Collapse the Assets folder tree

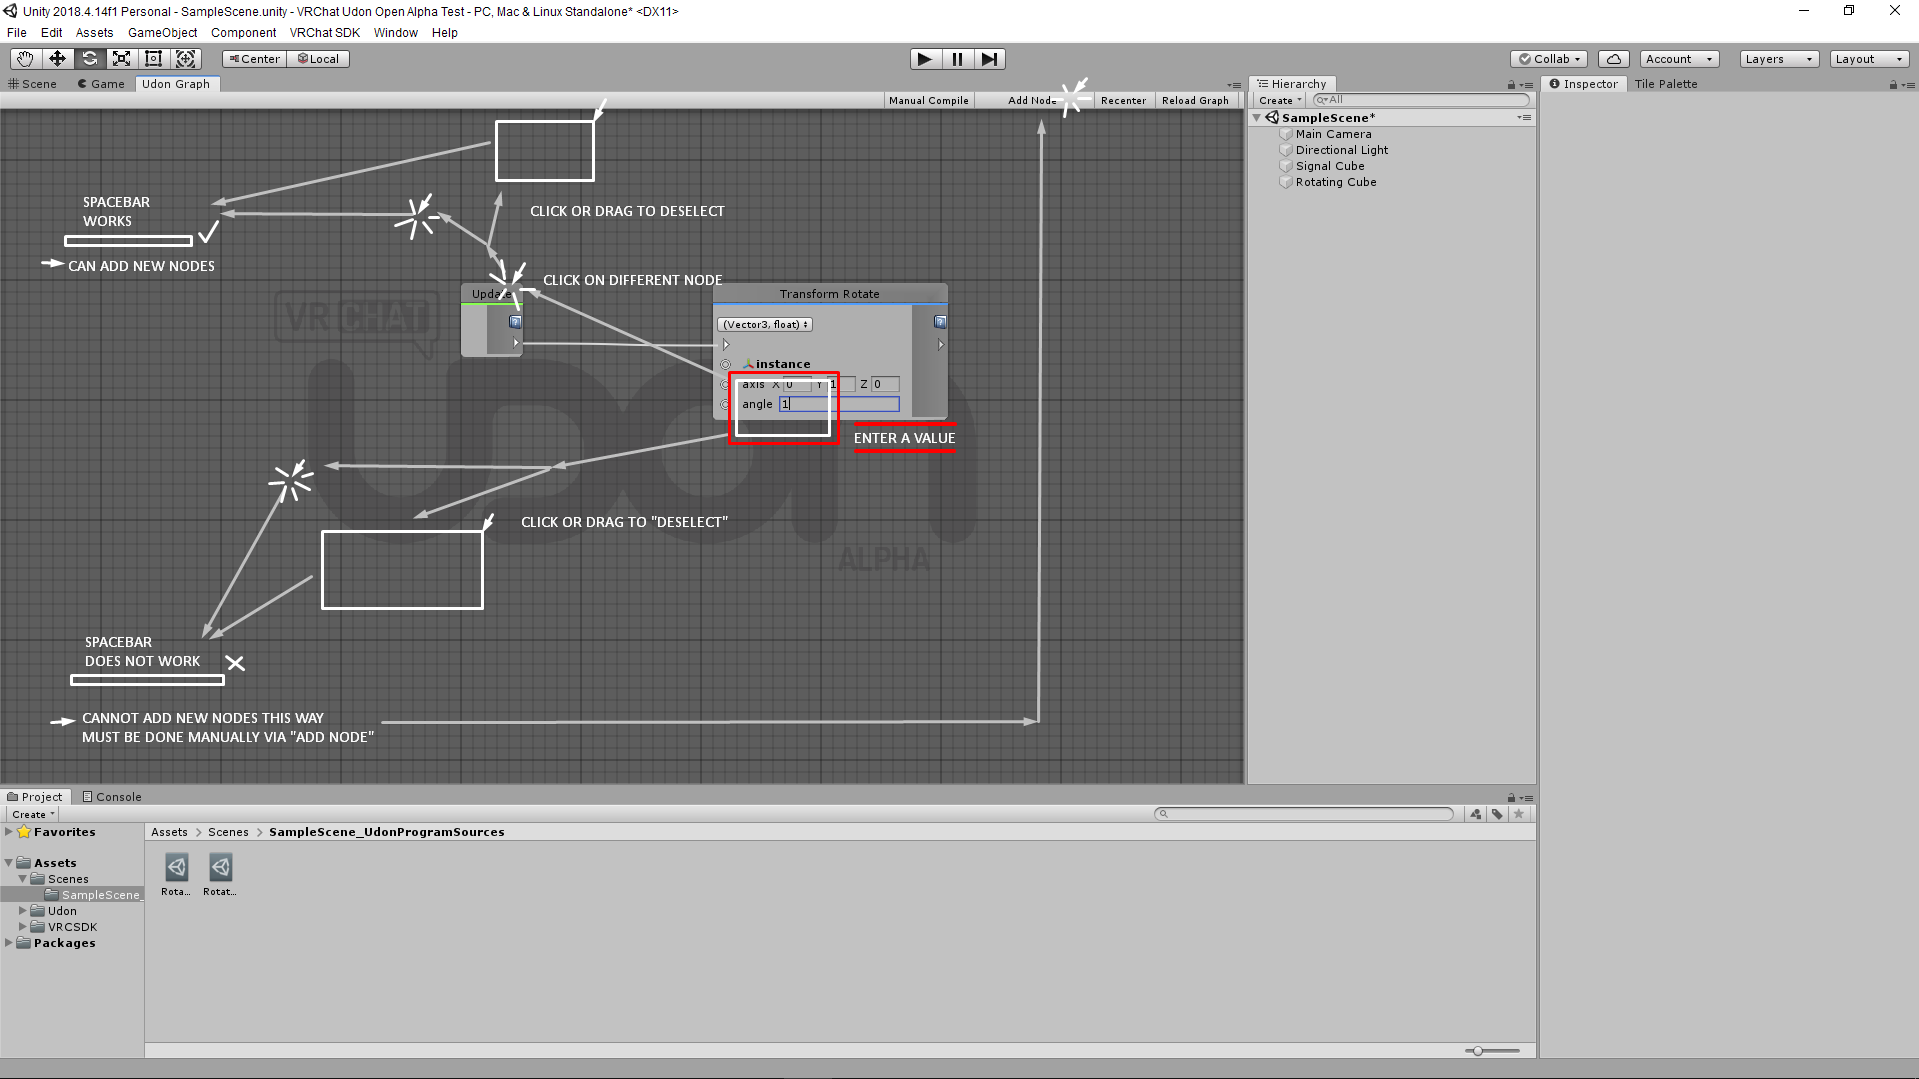[9, 863]
